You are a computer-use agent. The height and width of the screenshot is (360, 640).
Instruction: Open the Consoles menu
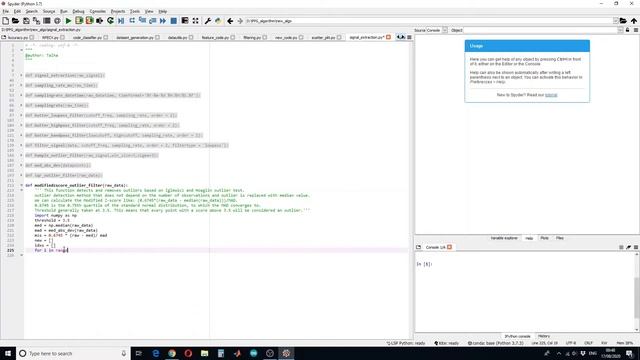tap(98, 11)
